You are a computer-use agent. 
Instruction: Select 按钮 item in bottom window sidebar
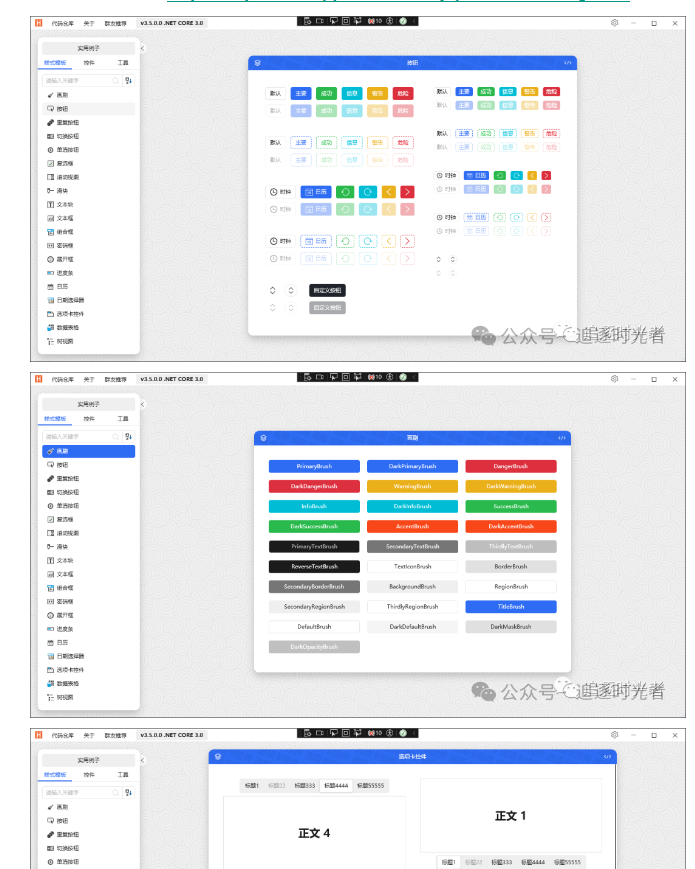point(89,821)
